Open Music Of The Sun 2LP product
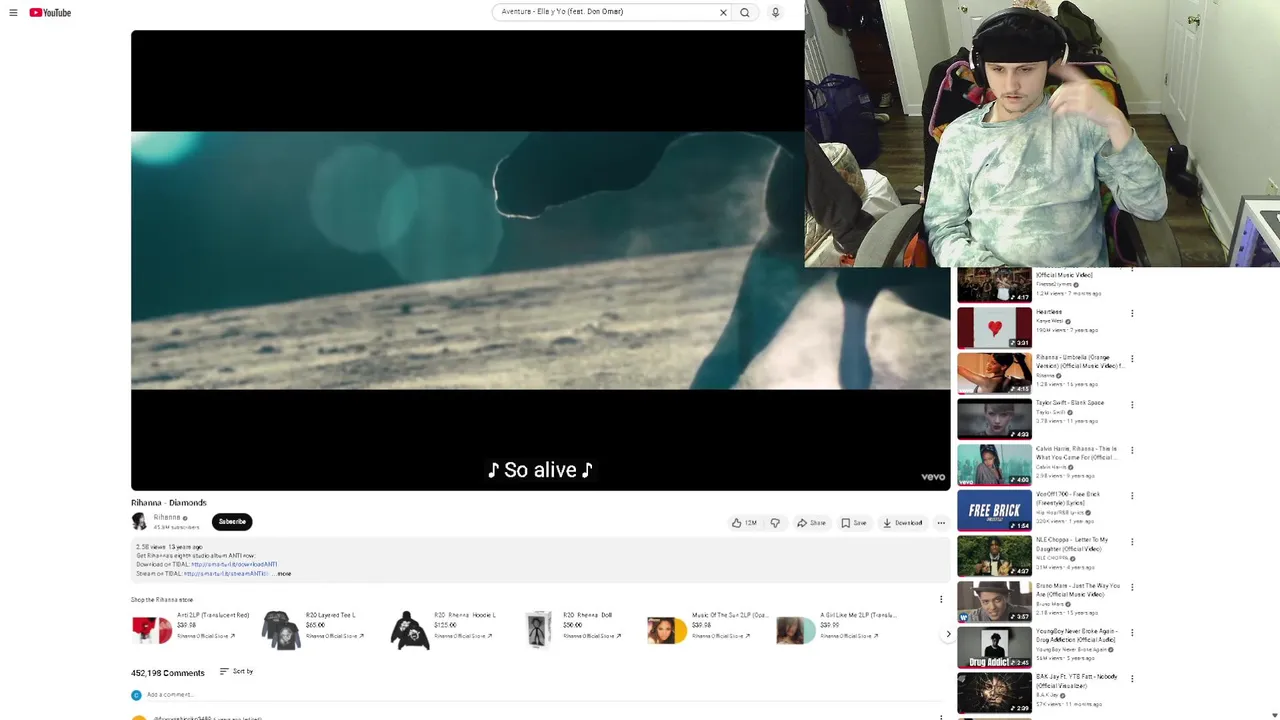Screen dimensions: 1280x720 706,629
